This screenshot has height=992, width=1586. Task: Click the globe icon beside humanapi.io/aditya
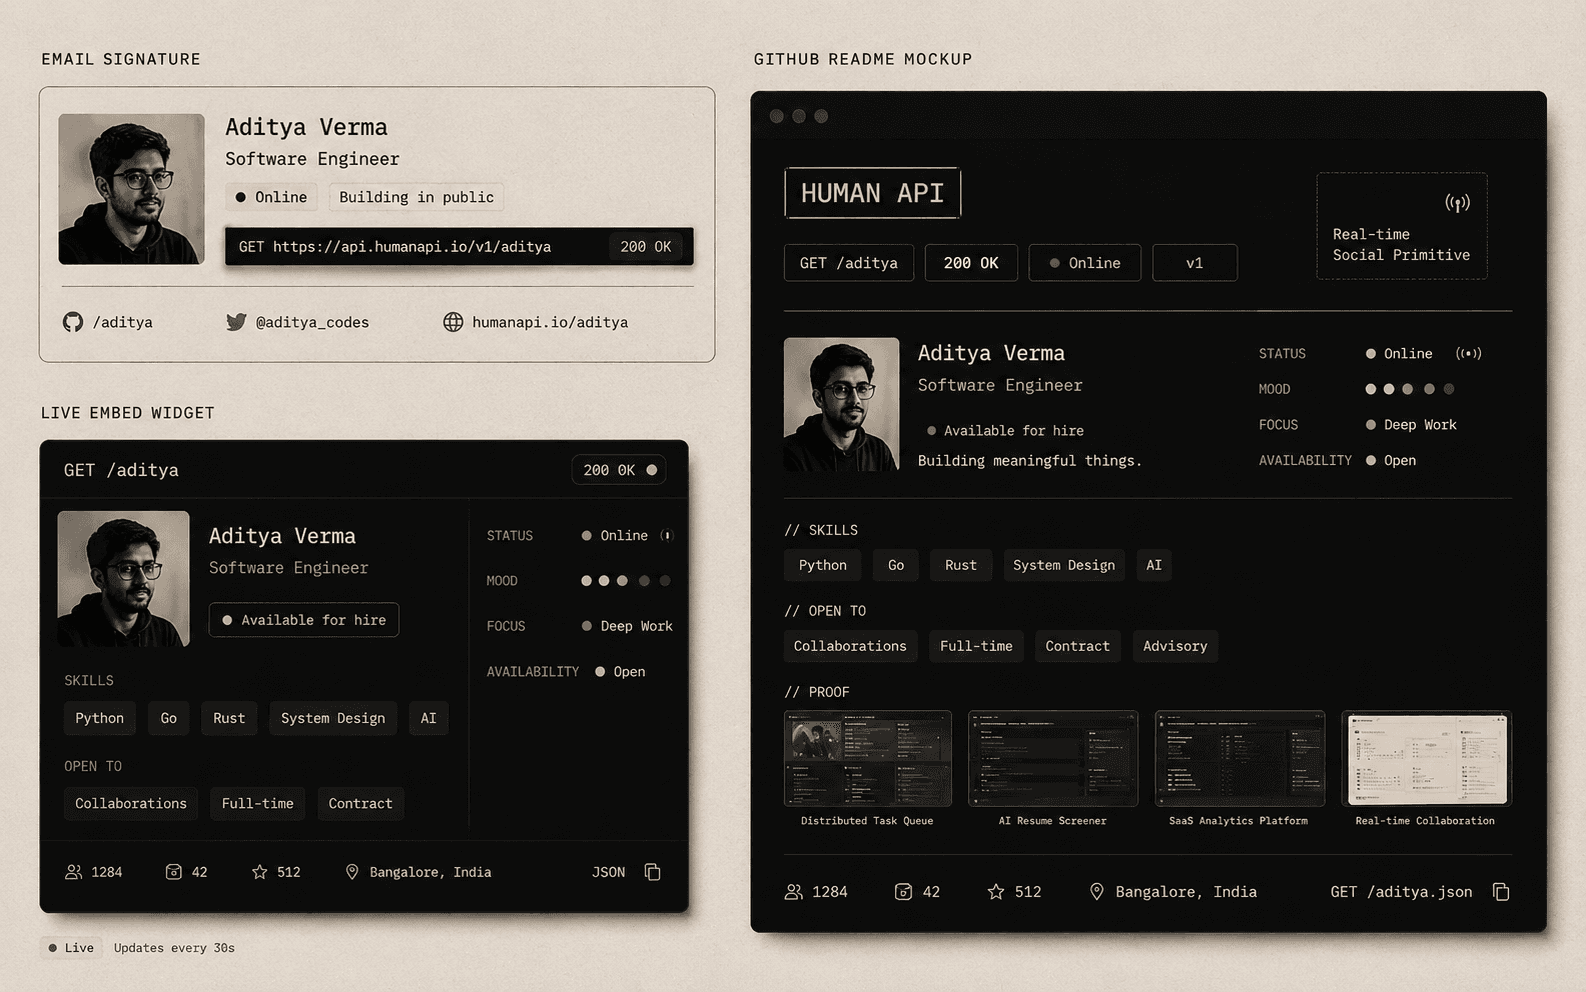[453, 322]
